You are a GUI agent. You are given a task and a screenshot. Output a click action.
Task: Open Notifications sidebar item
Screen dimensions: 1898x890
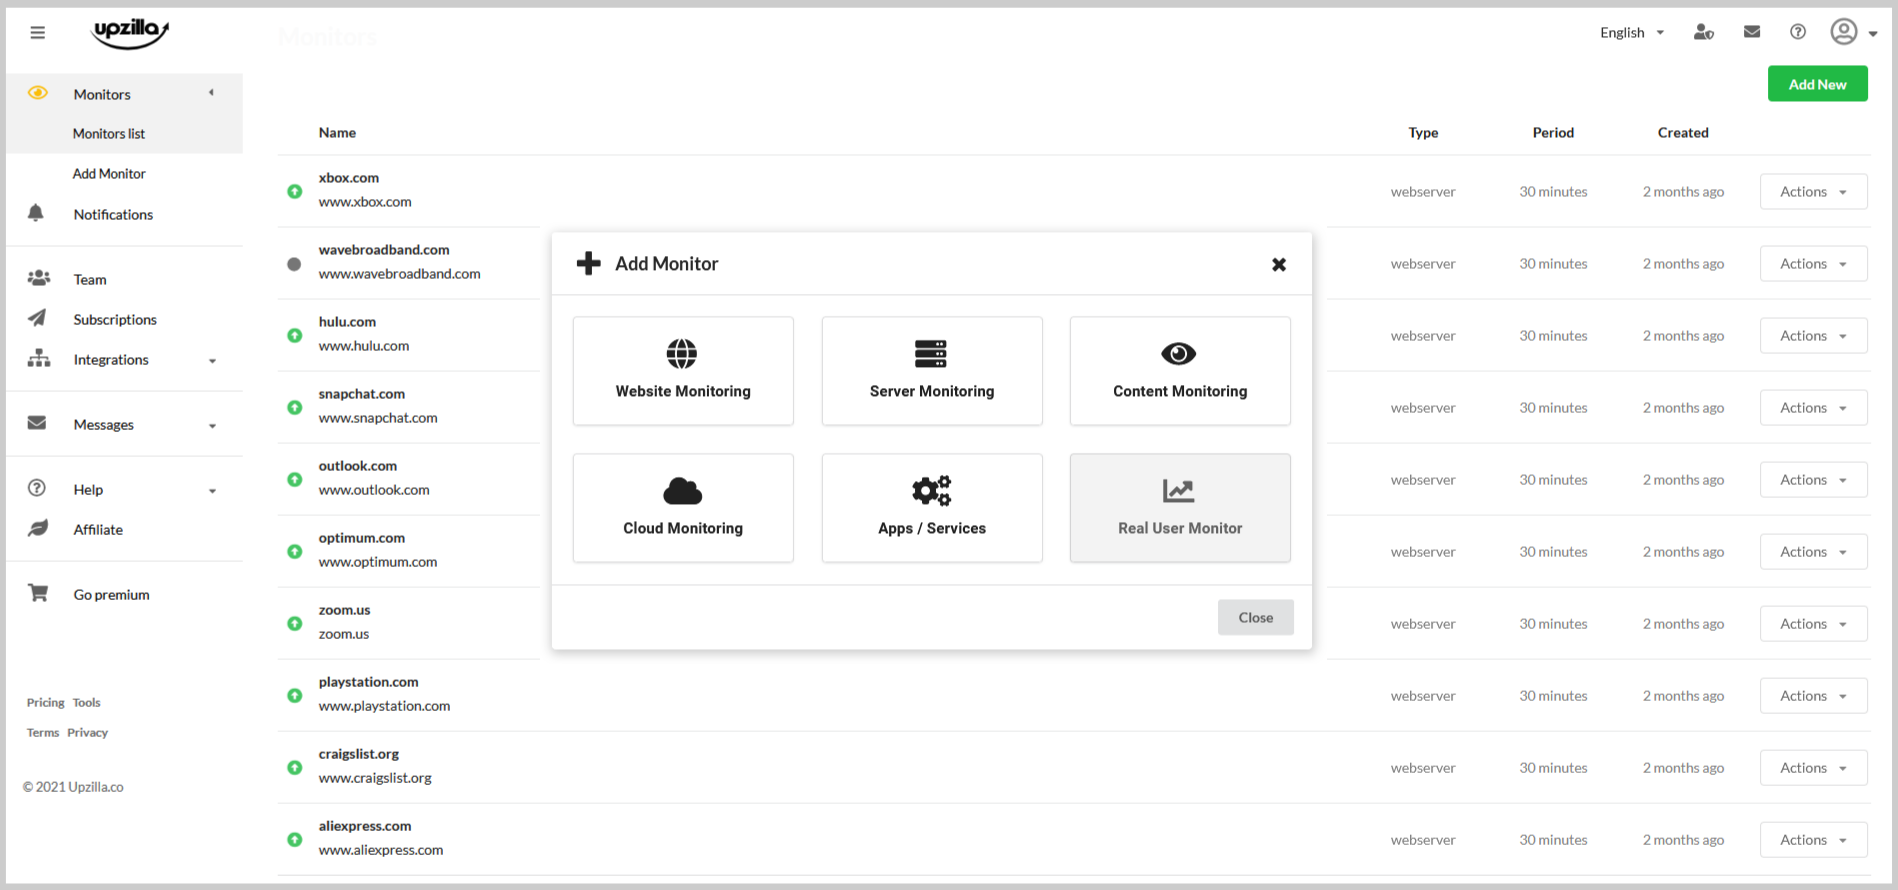[113, 214]
